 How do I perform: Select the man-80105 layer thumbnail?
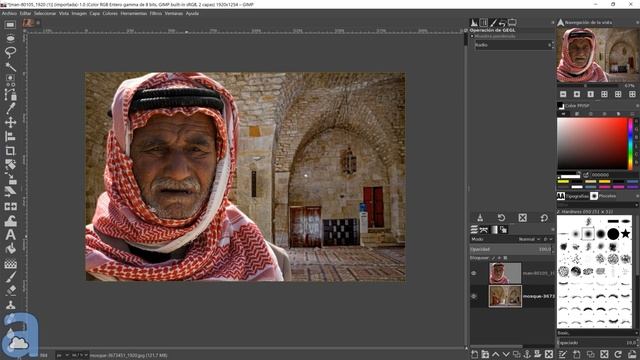[x=505, y=273]
